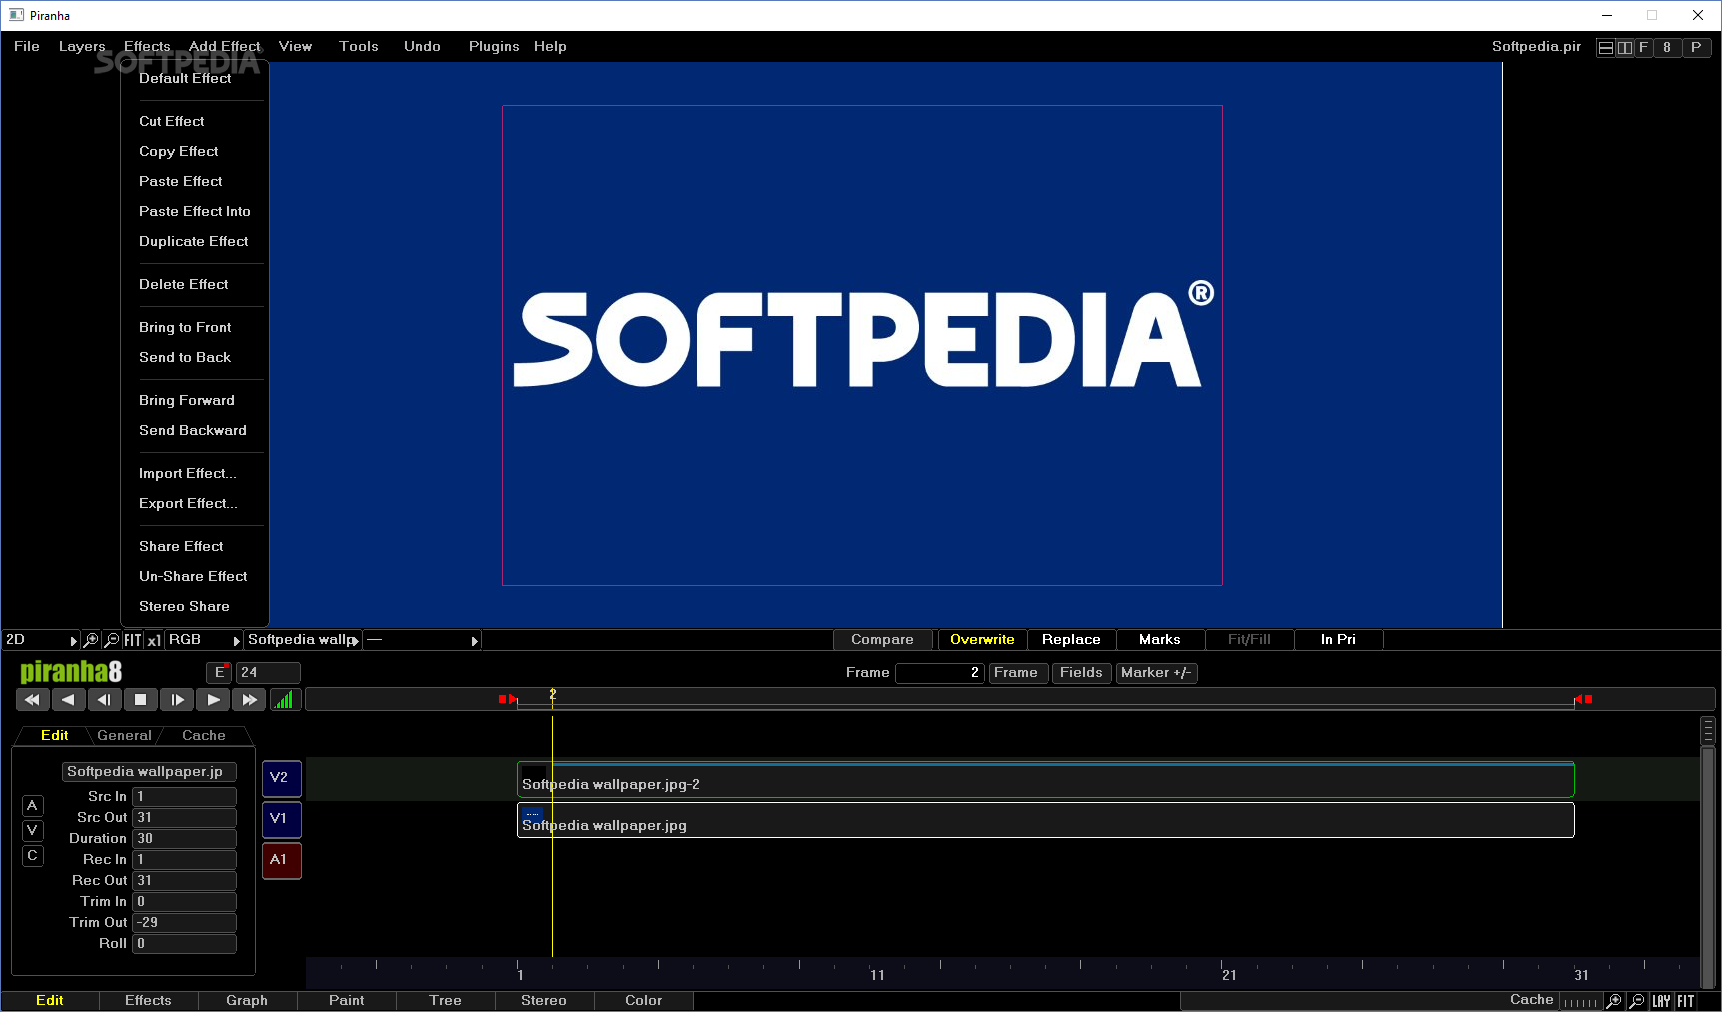
Task: Select the Softpedia wallpaper.jpg-2 clip on V2
Action: point(1045,781)
